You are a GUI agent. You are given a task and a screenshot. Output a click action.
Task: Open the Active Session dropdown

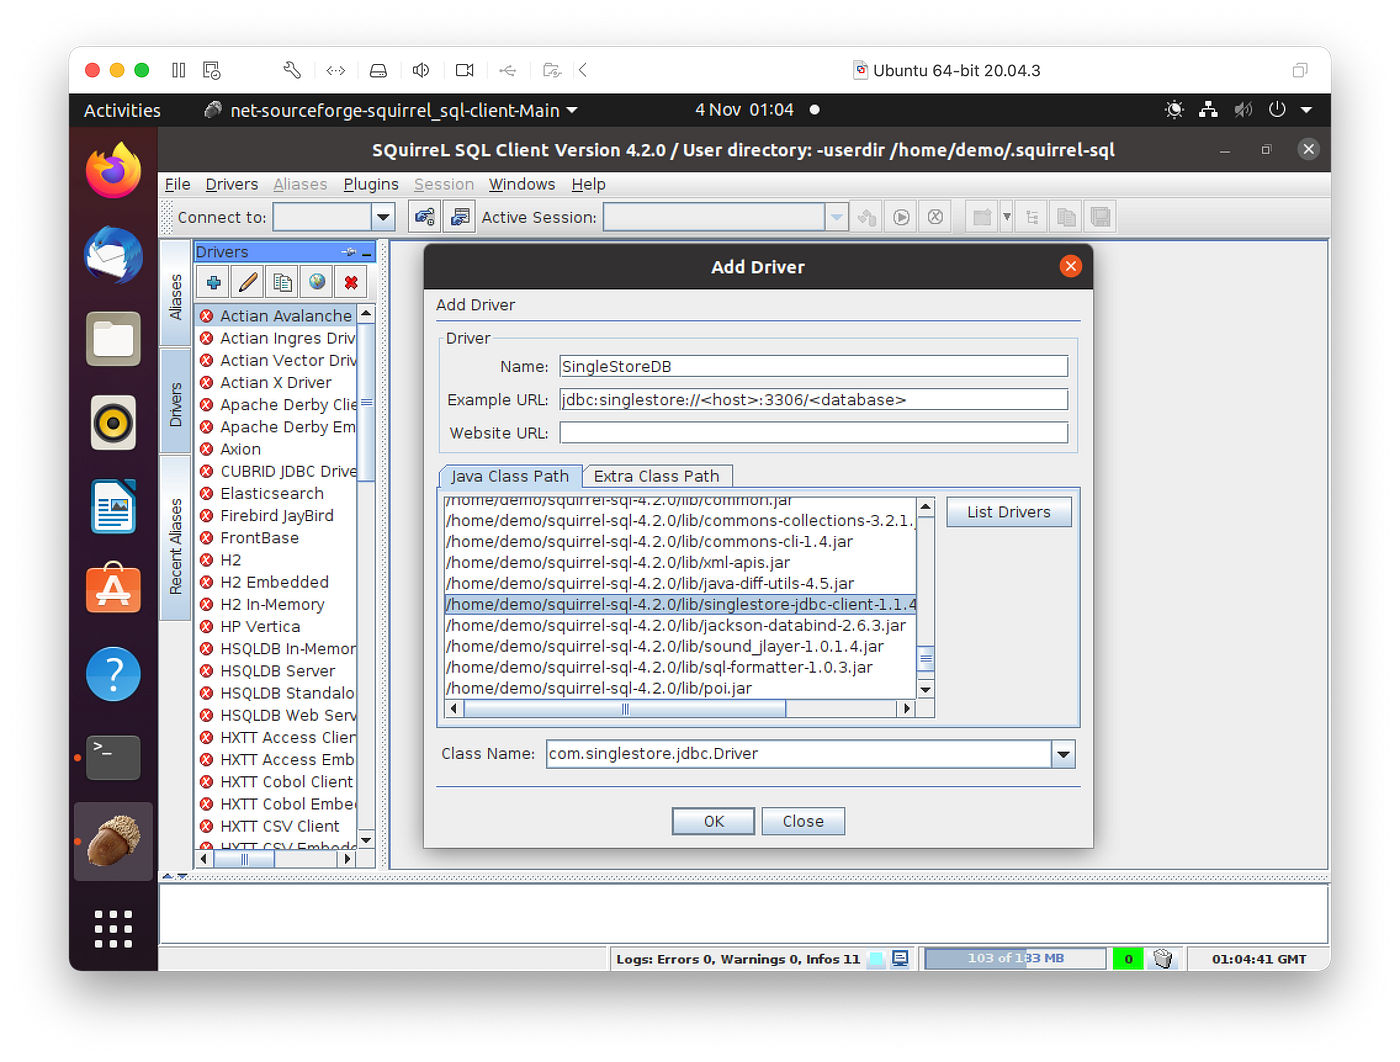[x=836, y=216]
